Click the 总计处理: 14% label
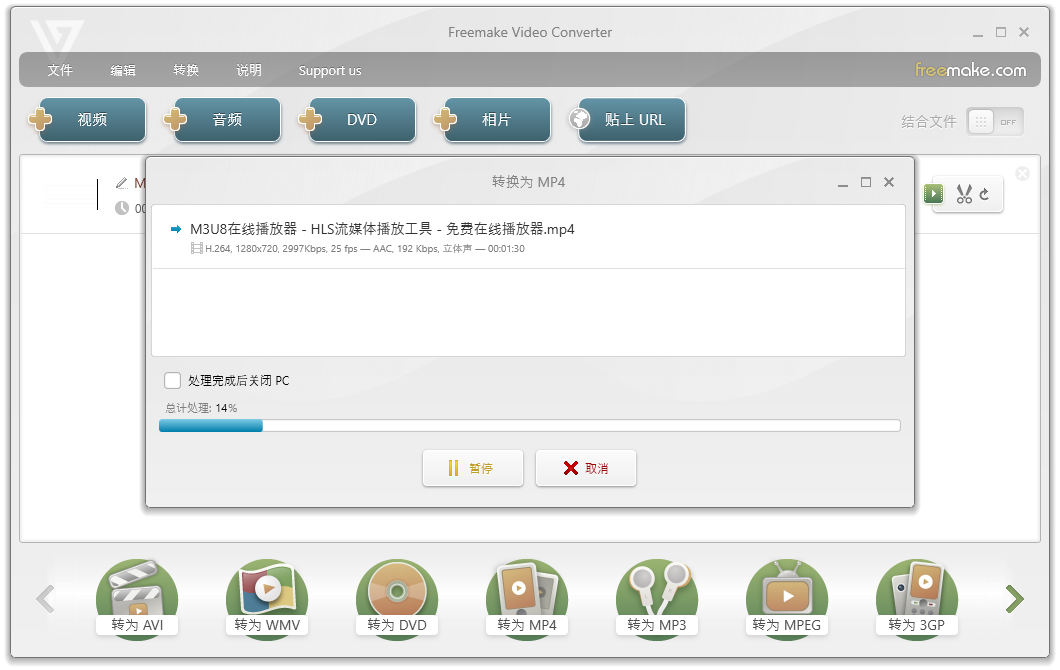Screen dimensions: 1060x670 [x=201, y=408]
